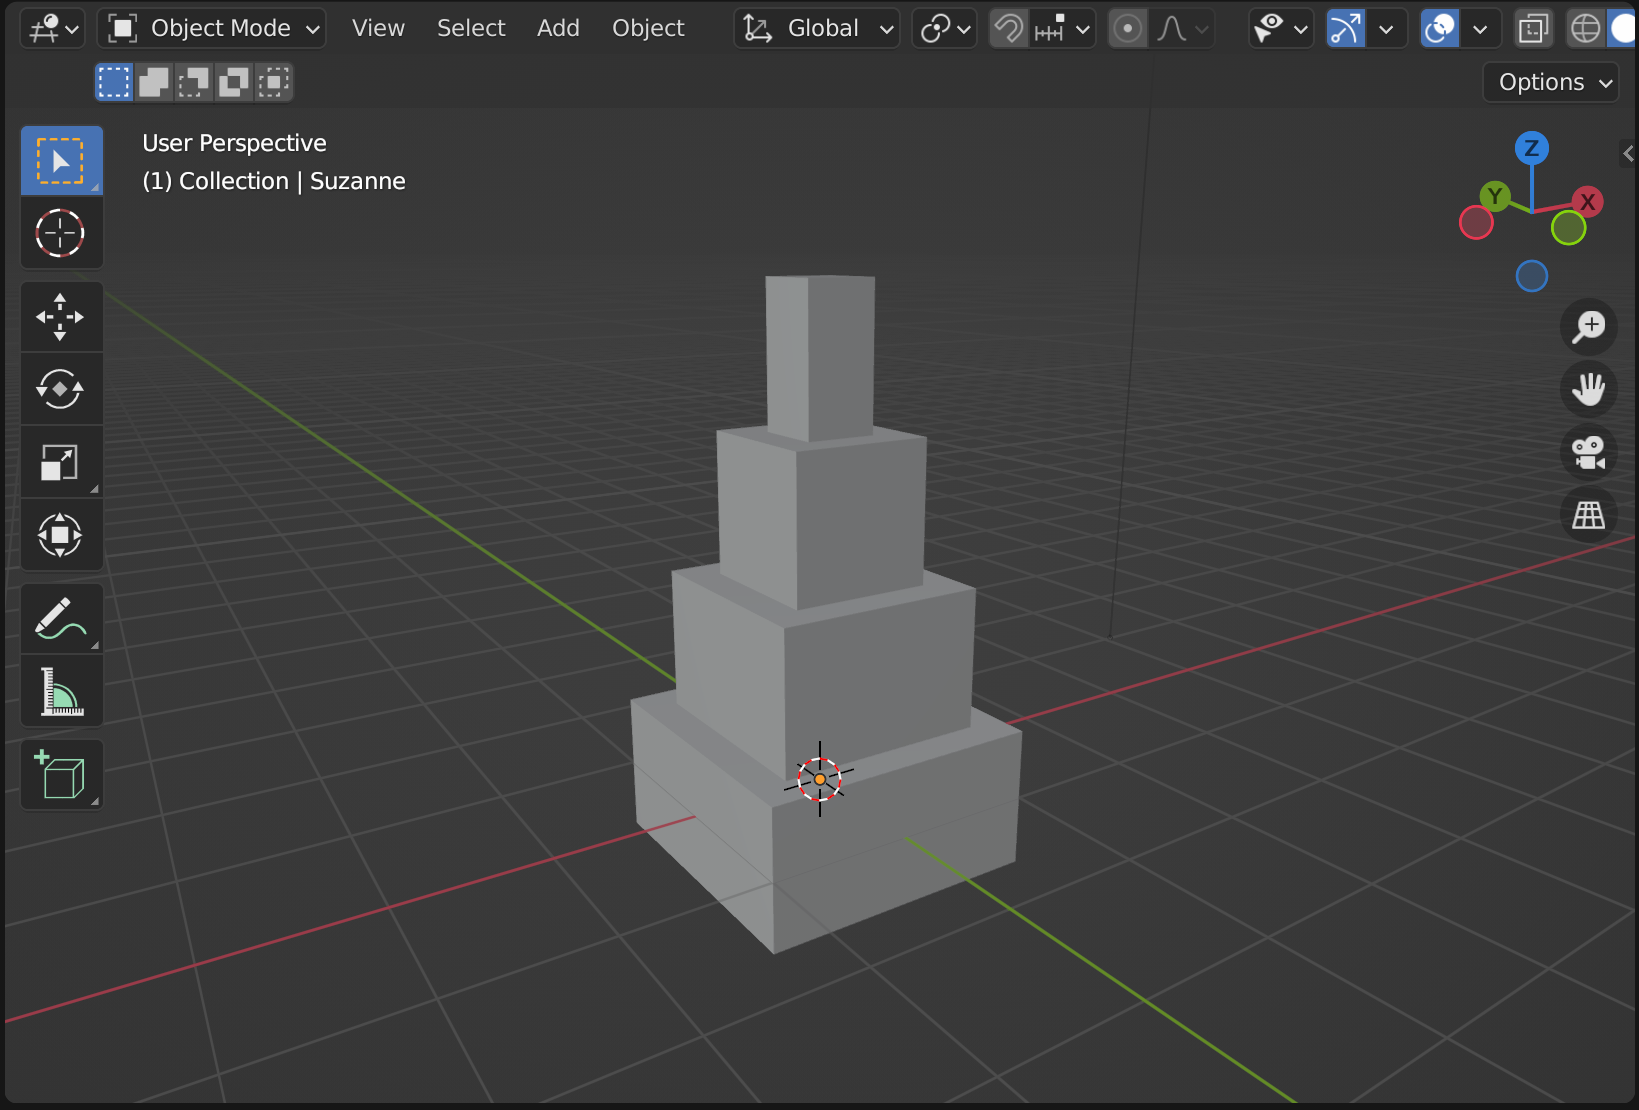This screenshot has height=1110, width=1639.
Task: Toggle show gizmo button
Action: tap(1345, 29)
